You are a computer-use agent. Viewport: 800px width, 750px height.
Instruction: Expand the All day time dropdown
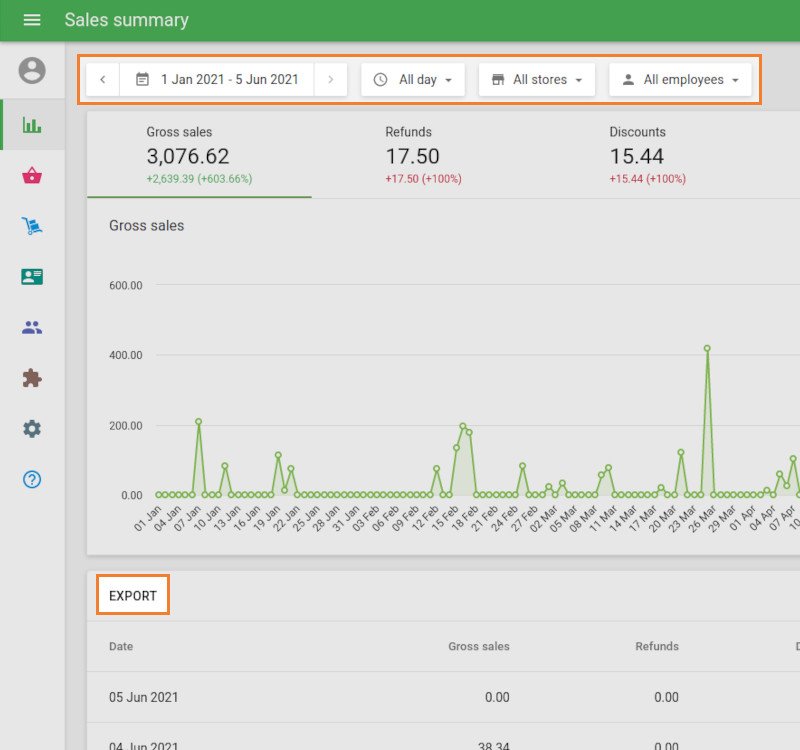tap(413, 80)
